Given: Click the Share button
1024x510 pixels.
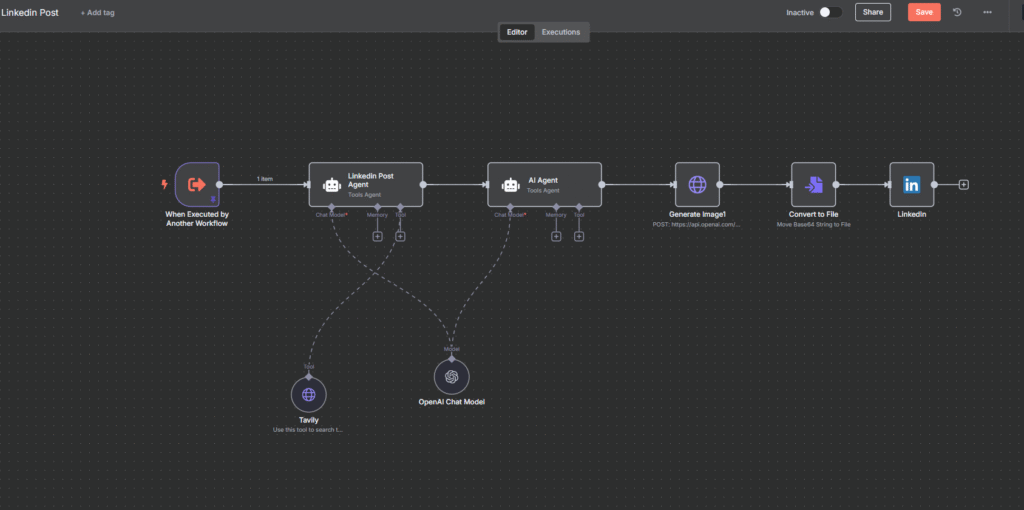Looking at the screenshot, I should pyautogui.click(x=872, y=12).
